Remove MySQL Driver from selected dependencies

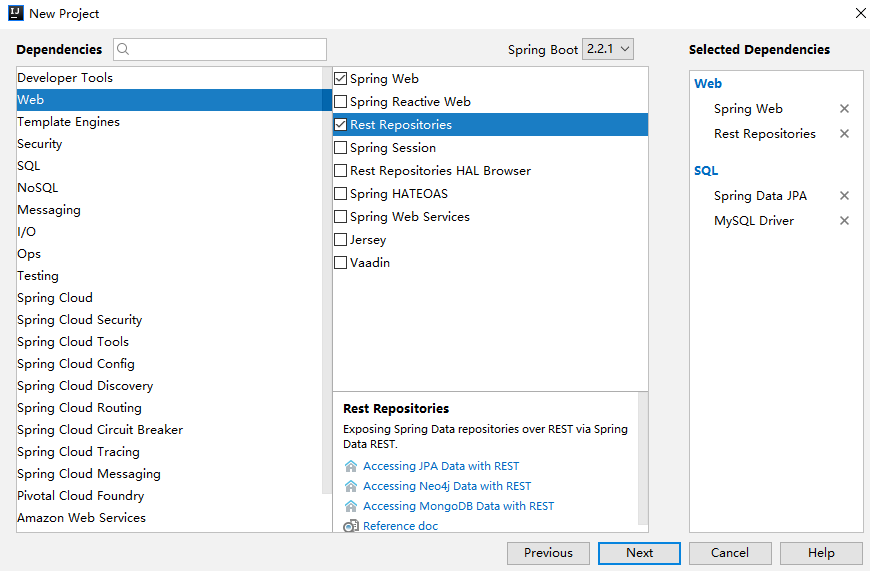(x=844, y=221)
